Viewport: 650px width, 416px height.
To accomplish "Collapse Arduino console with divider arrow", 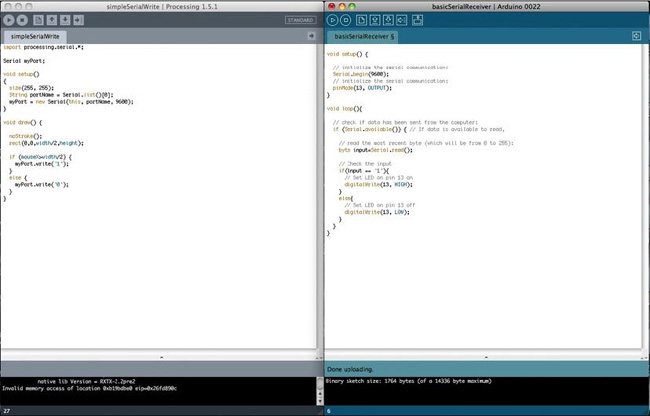I will [x=486, y=357].
